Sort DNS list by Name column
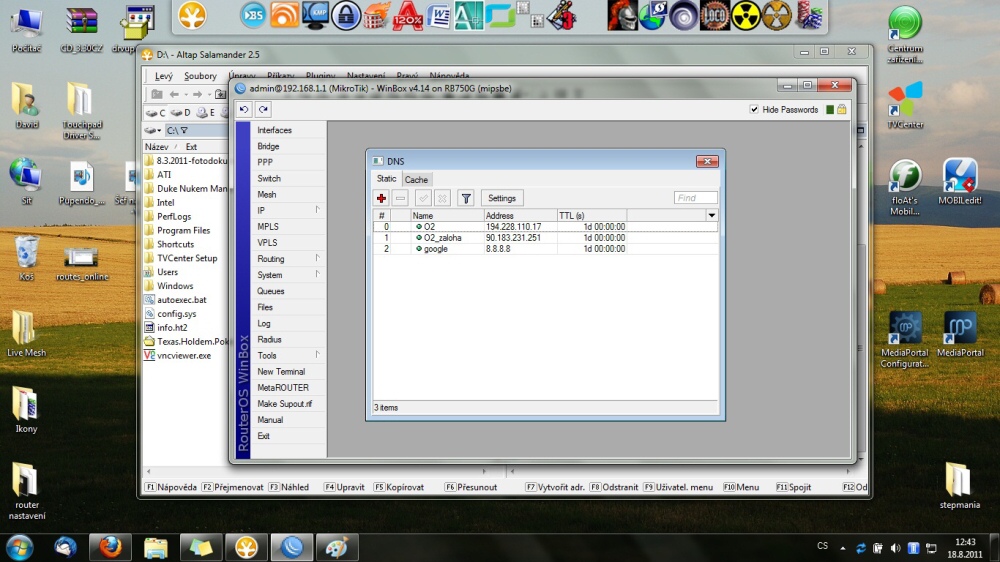The width and height of the screenshot is (1000, 562). pyautogui.click(x=447, y=216)
